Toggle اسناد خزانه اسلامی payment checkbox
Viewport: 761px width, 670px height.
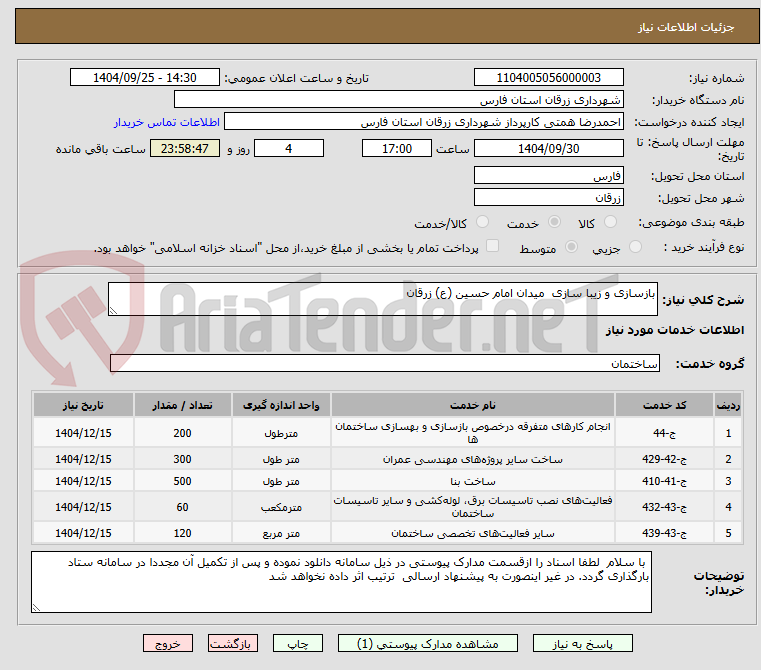[x=492, y=246]
